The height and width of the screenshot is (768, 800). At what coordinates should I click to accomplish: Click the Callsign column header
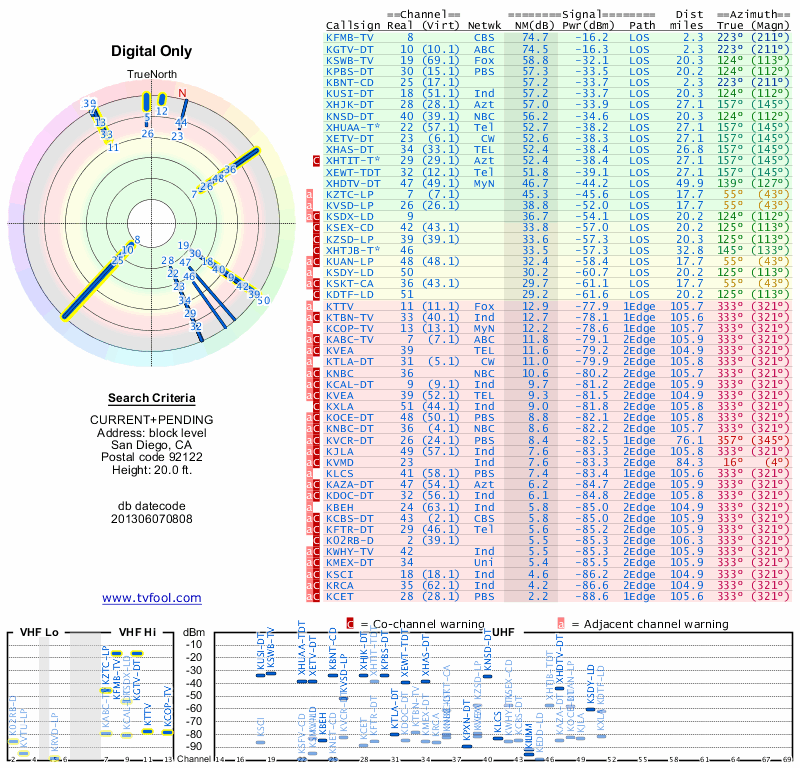[x=353, y=26]
